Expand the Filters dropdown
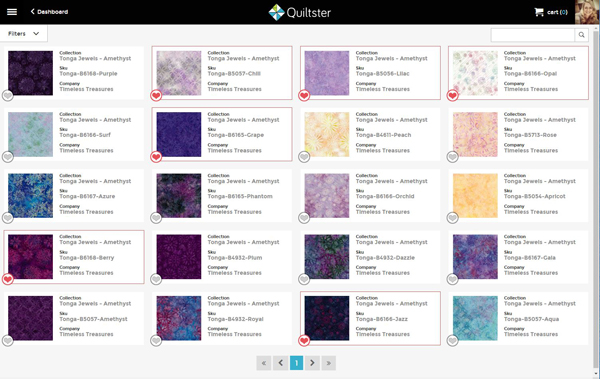This screenshot has height=379, width=600. click(24, 34)
